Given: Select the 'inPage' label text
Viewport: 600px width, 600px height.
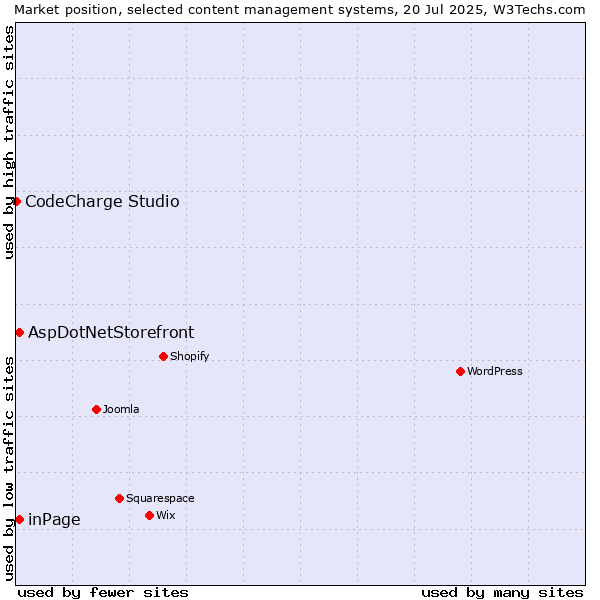Looking at the screenshot, I should (x=54, y=520).
